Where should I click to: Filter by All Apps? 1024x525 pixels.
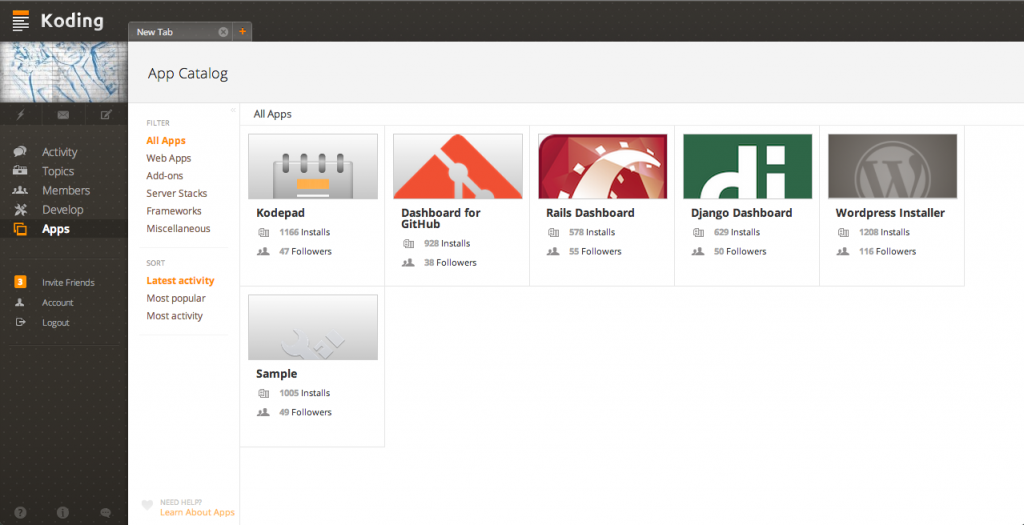click(166, 140)
